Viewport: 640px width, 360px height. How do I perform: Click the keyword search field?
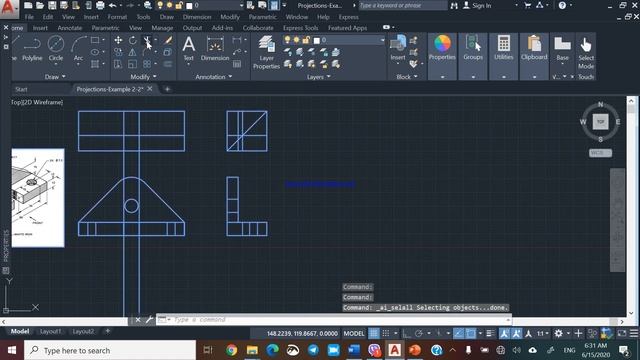point(402,5)
